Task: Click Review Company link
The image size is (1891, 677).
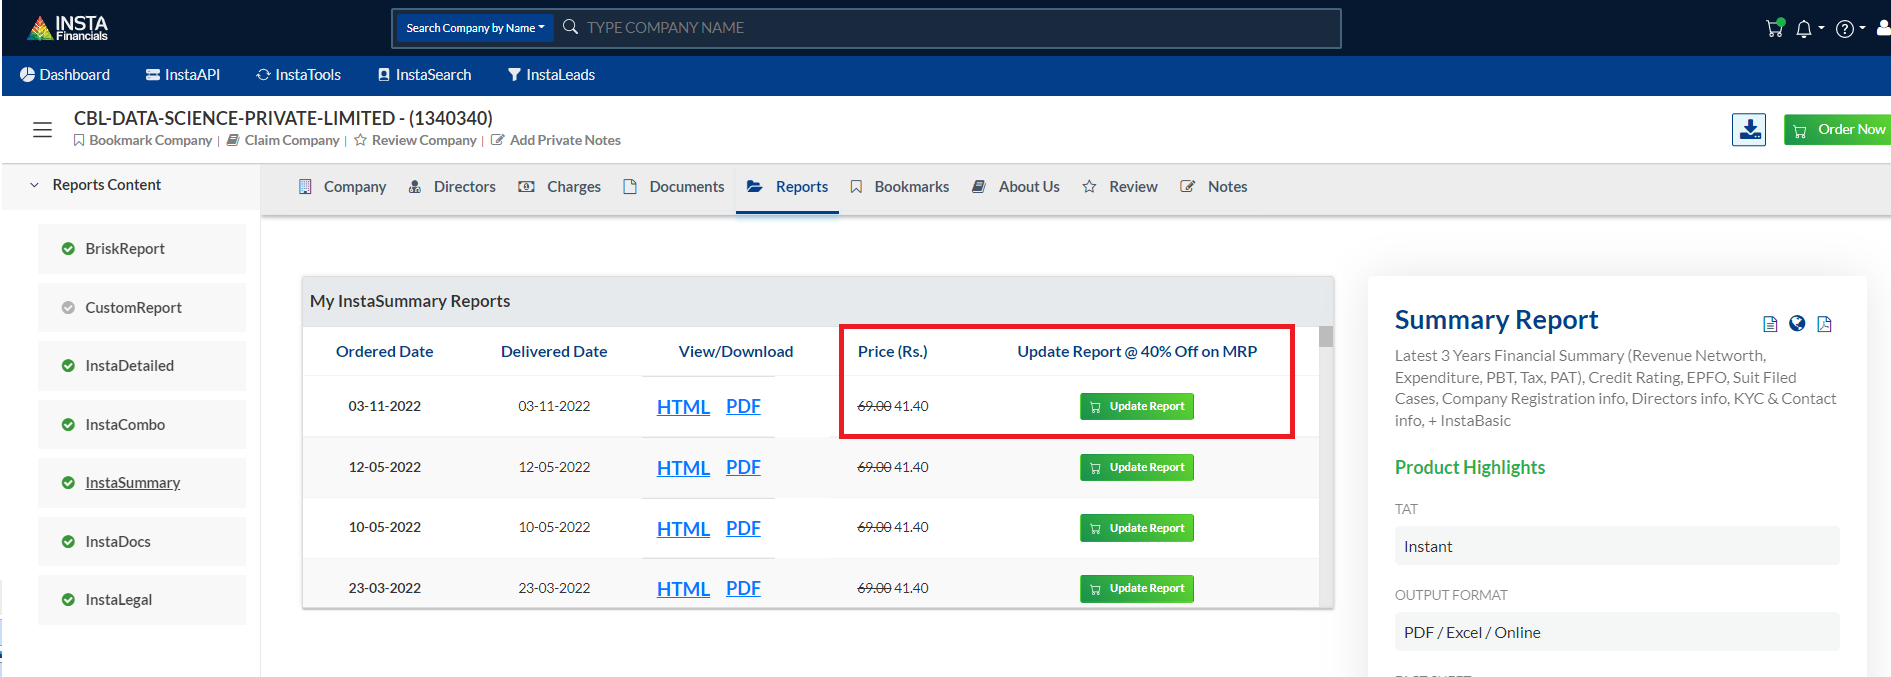Action: [415, 140]
